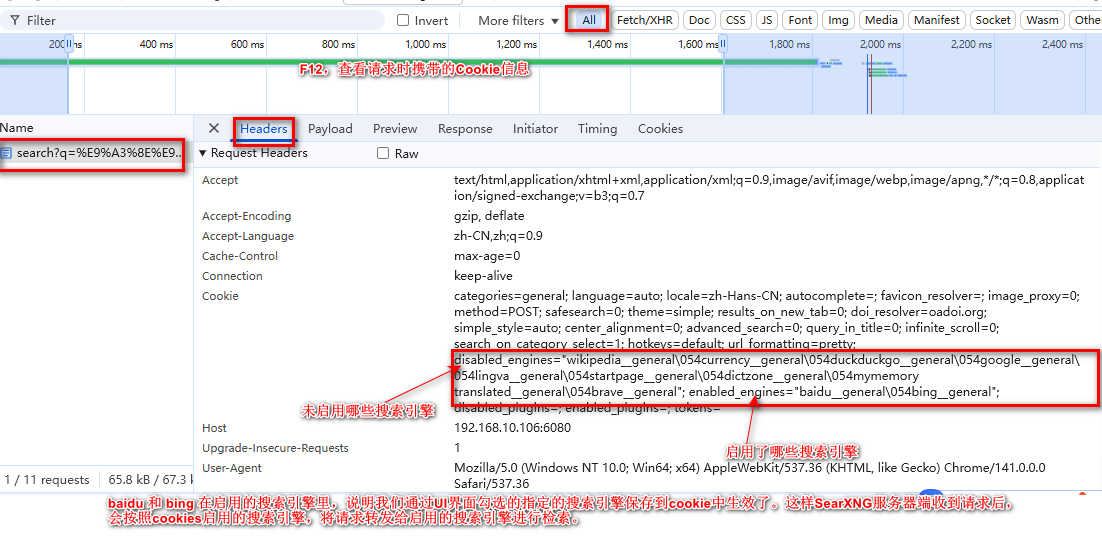1102x539 pixels.
Task: Click the Cache-Control value max-age=0
Action: click(x=487, y=256)
